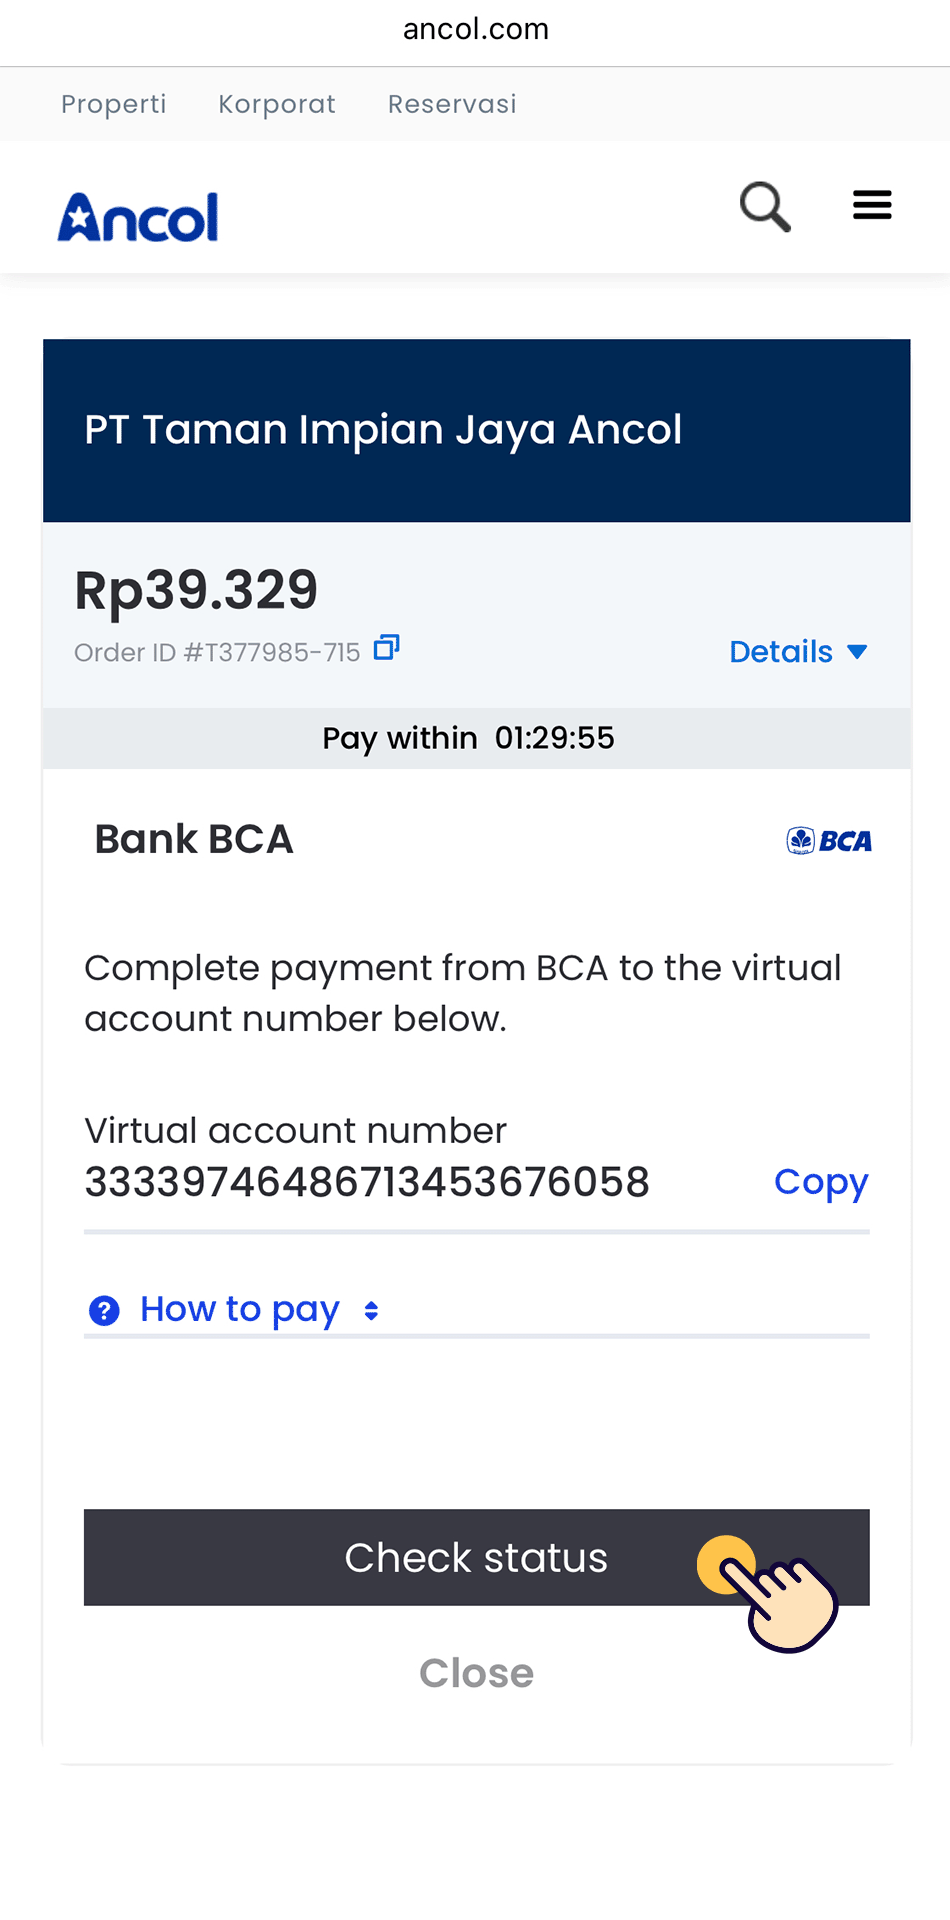Open the Properti menu item

click(114, 104)
